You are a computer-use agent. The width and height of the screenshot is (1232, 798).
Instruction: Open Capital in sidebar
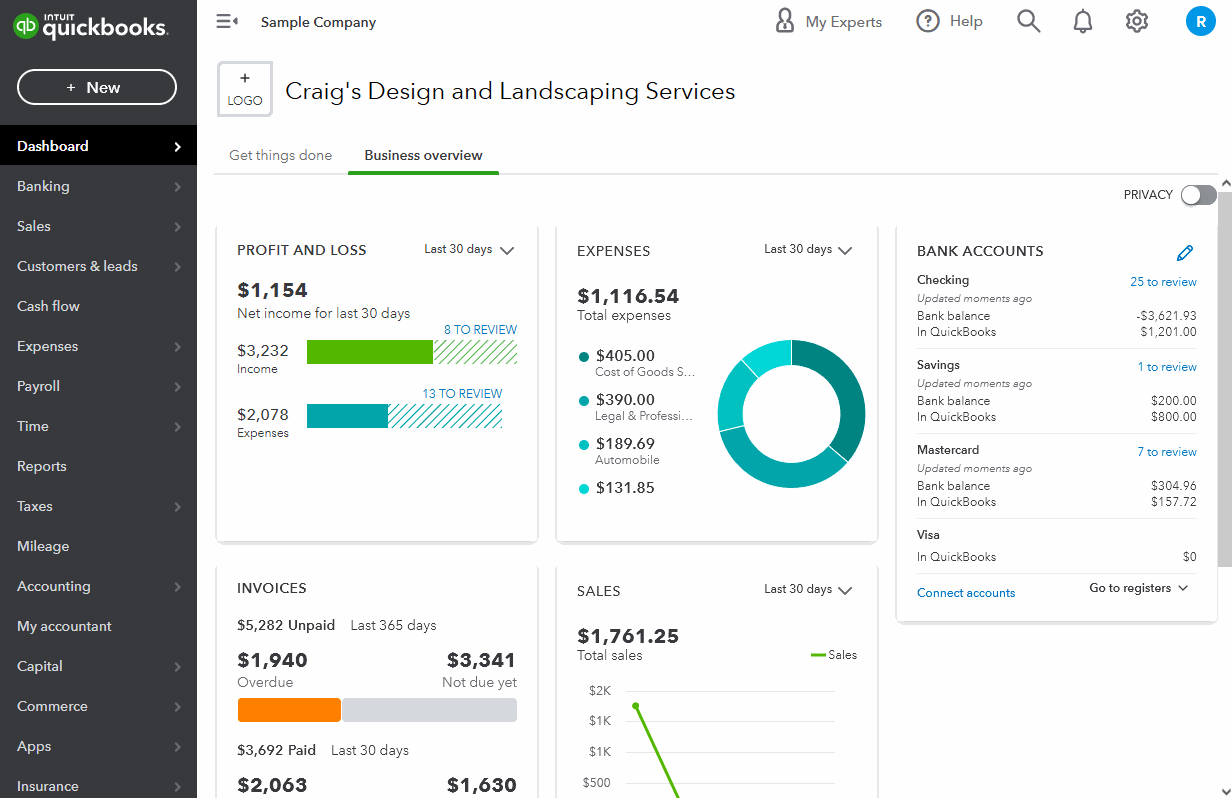point(98,666)
